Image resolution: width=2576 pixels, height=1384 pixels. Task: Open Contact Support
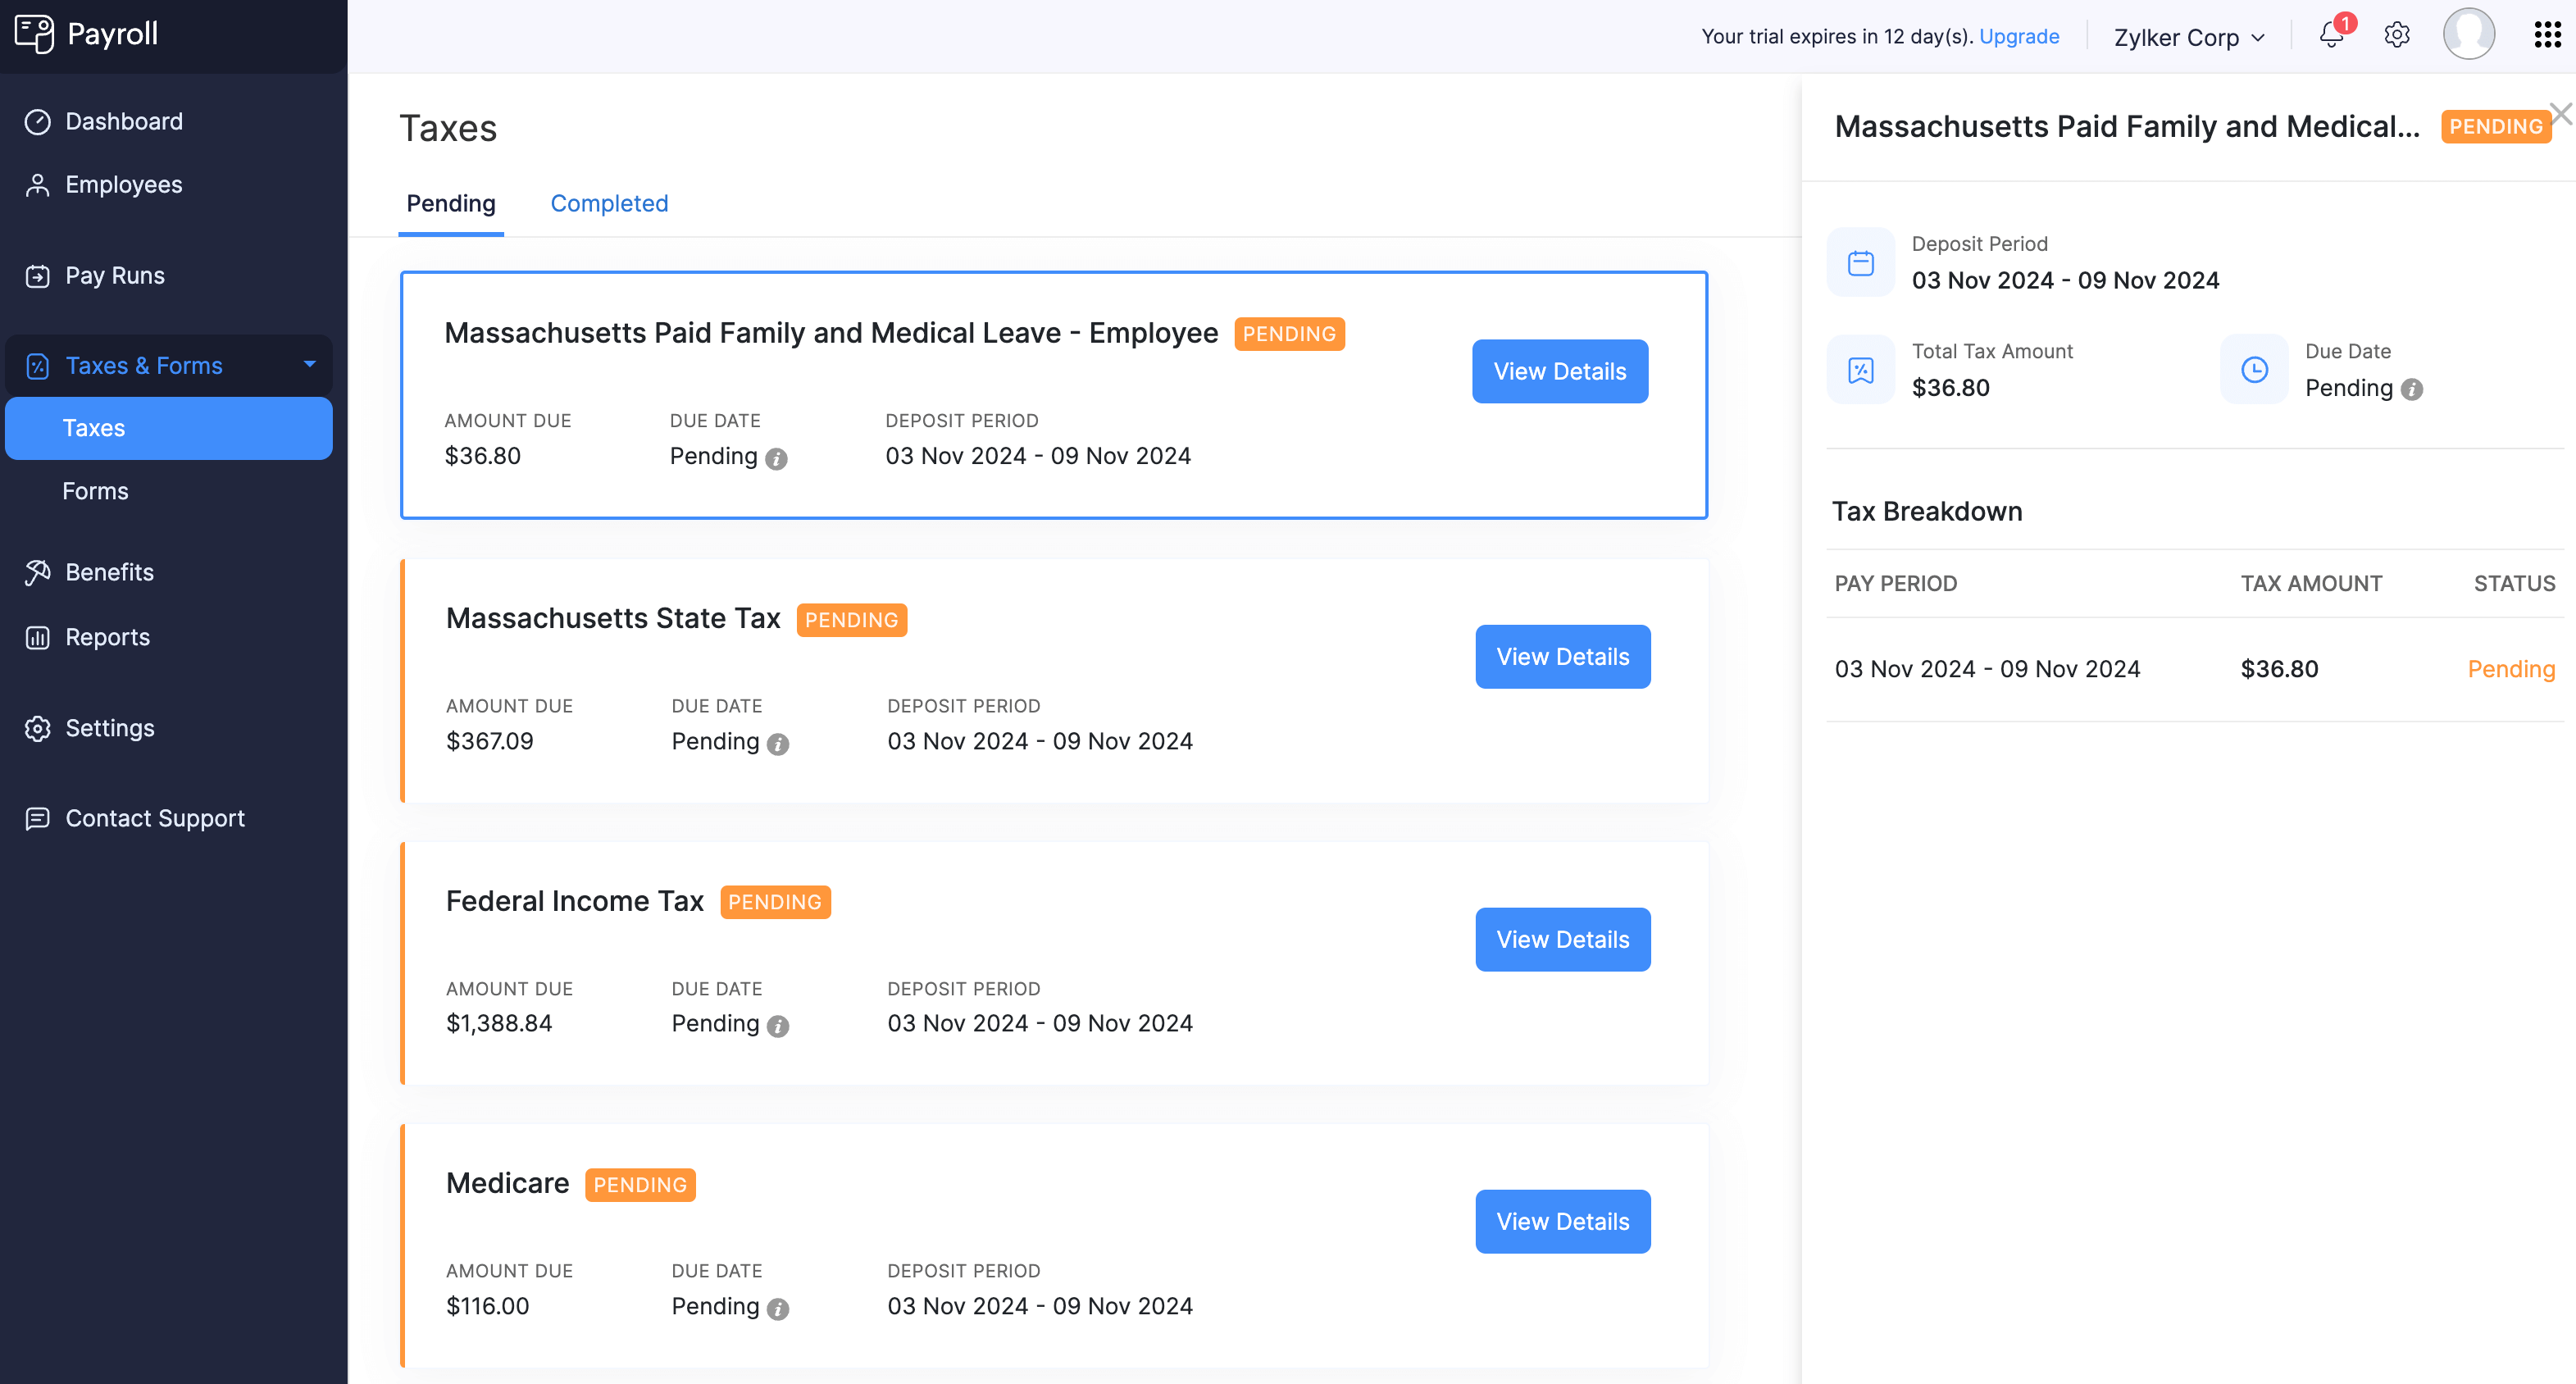tap(155, 818)
